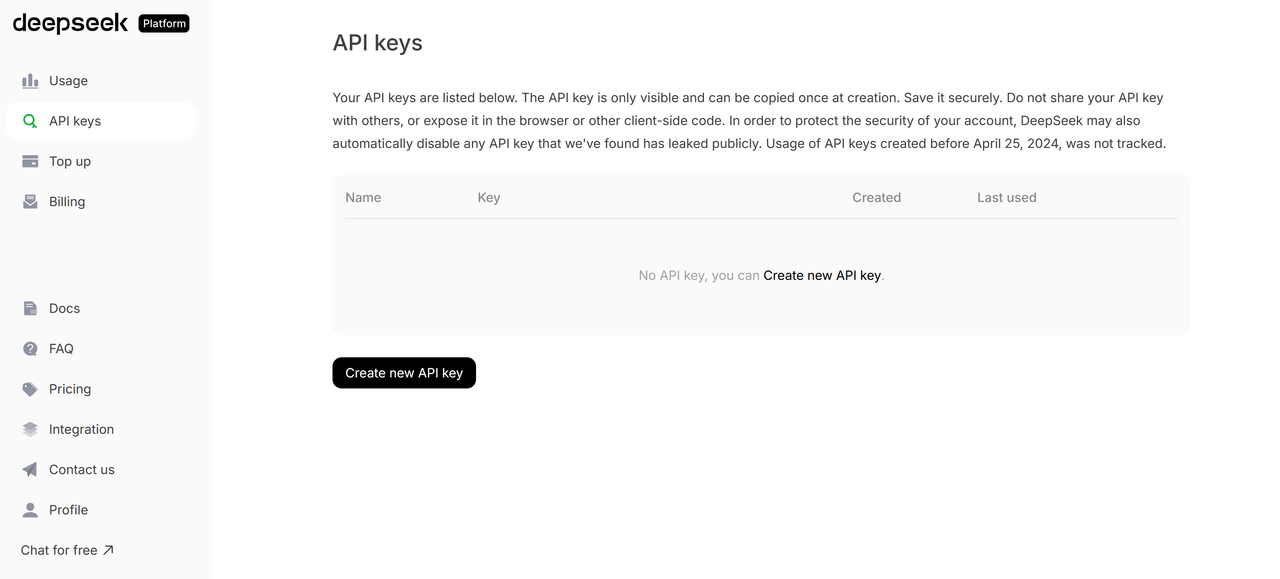This screenshot has width=1280, height=579.
Task: Click the deepseek logo
Action: coord(70,23)
